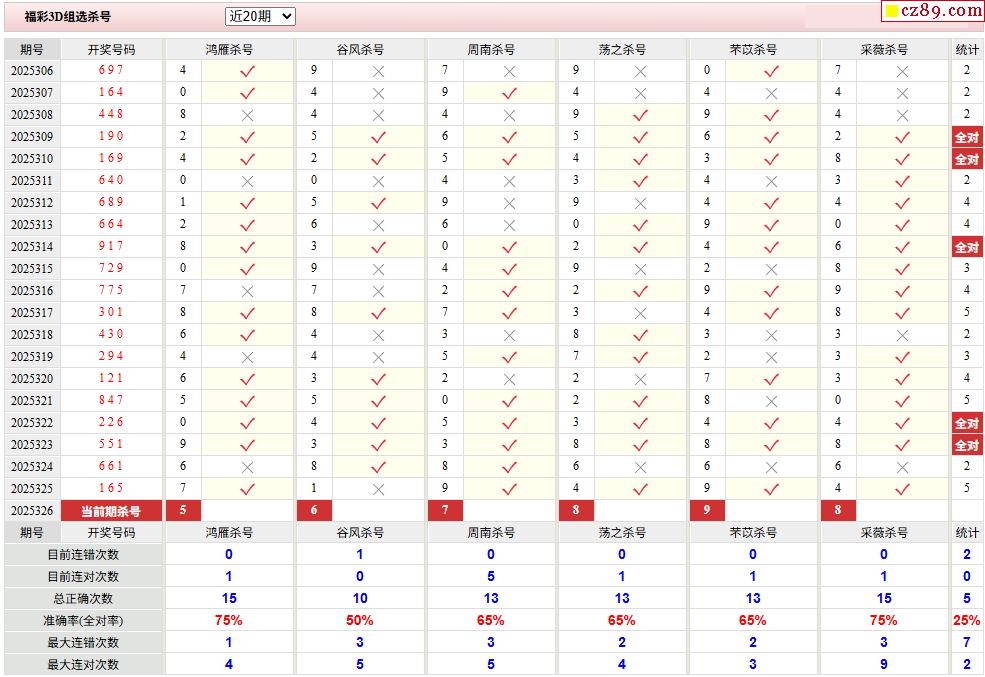Select period number 2025326
Image resolution: width=985 pixels, height=677 pixels.
tap(32, 511)
